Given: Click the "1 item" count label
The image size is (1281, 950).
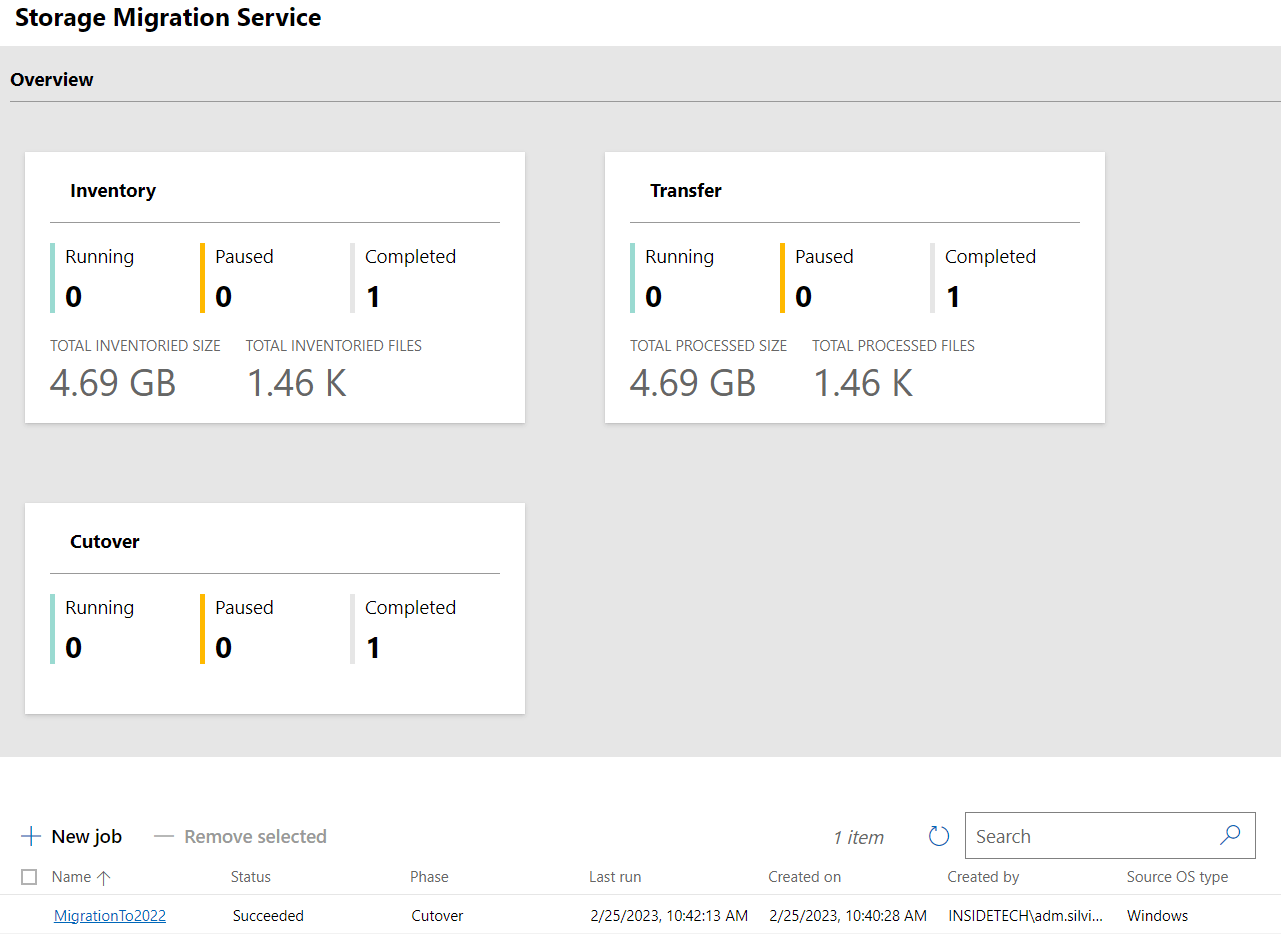Looking at the screenshot, I should tap(859, 837).
